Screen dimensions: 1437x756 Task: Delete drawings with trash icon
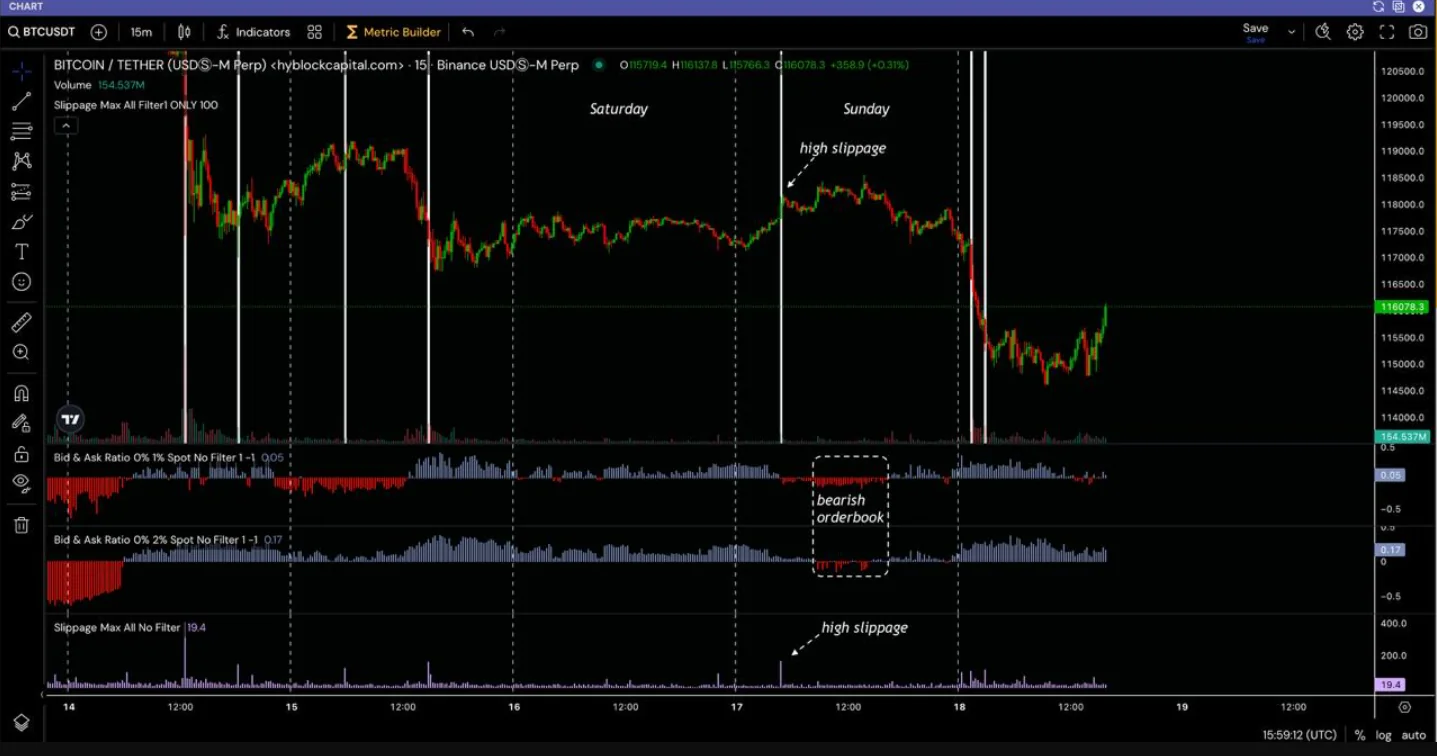click(21, 525)
